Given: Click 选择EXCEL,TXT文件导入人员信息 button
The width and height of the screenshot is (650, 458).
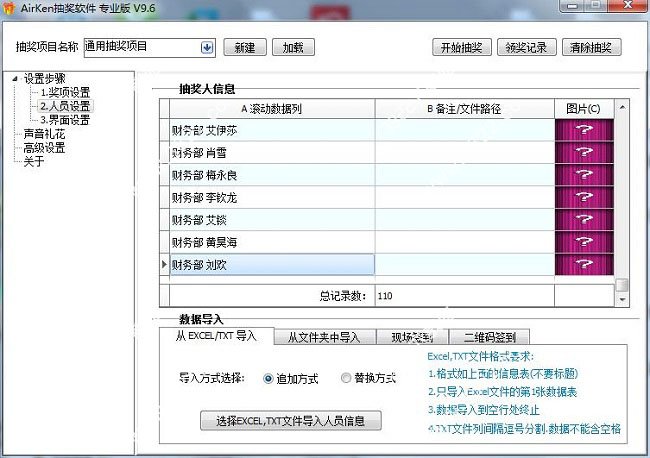Looking at the screenshot, I should (x=291, y=421).
